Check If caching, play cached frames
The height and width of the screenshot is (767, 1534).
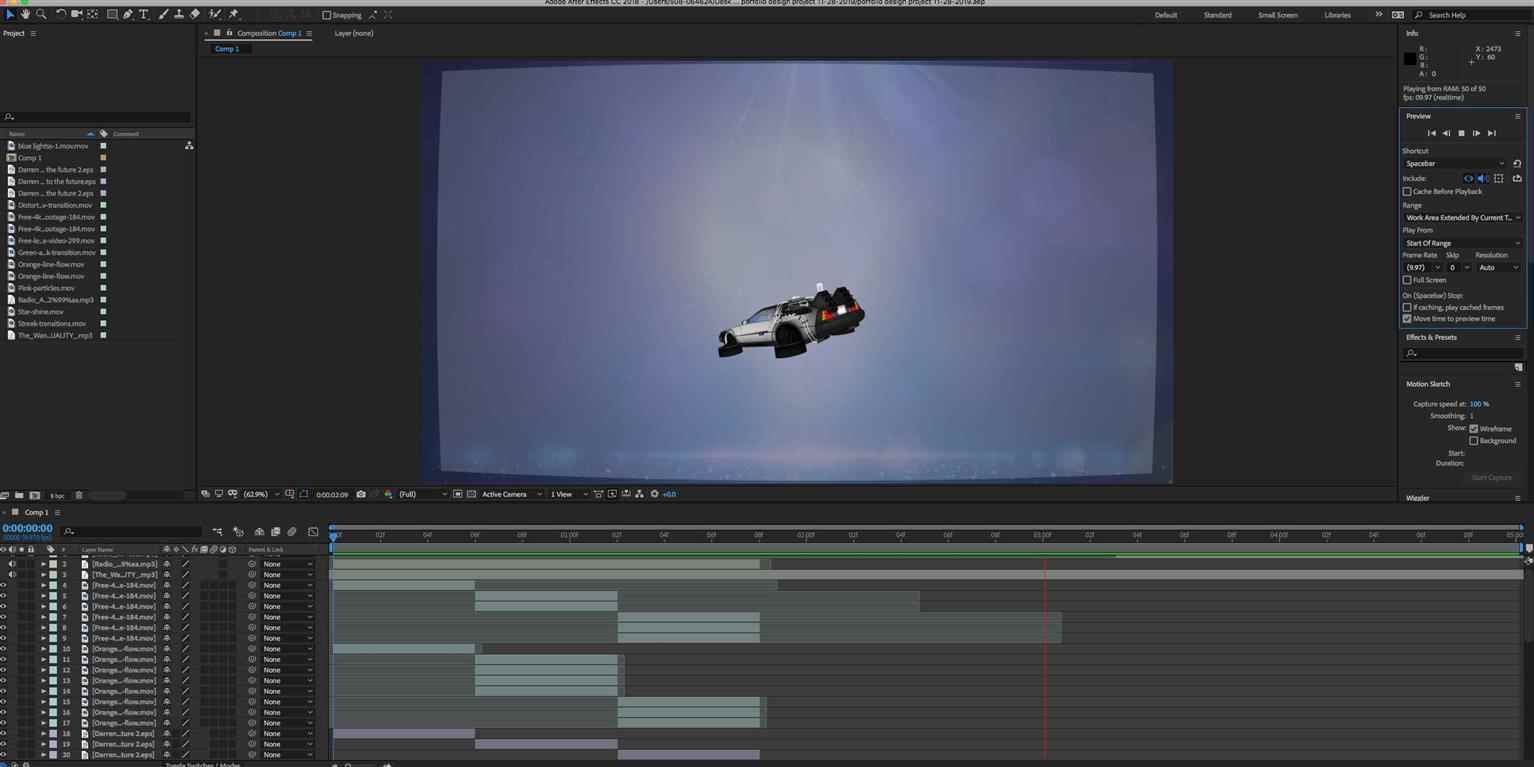click(1407, 307)
